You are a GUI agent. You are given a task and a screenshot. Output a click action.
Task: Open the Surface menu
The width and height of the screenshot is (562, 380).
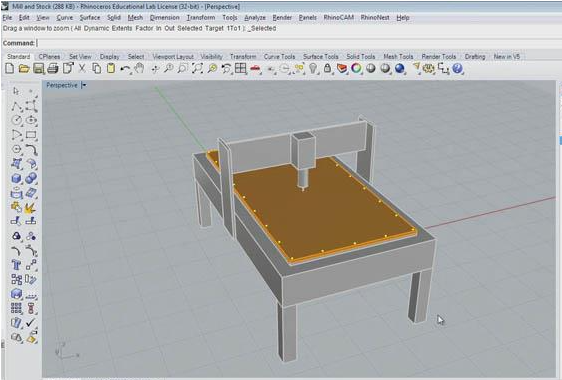pos(90,18)
